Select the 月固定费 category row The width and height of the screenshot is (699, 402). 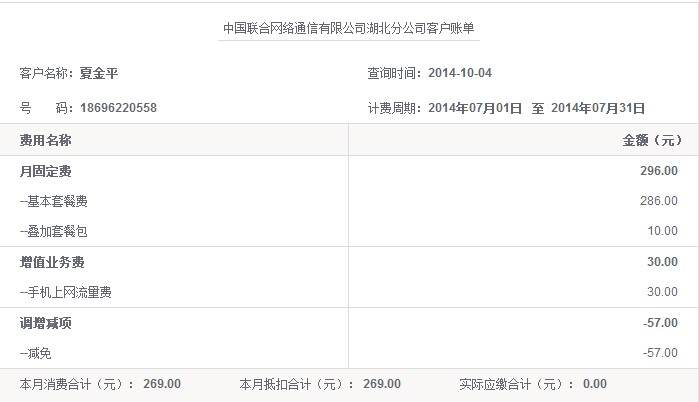[45, 172]
